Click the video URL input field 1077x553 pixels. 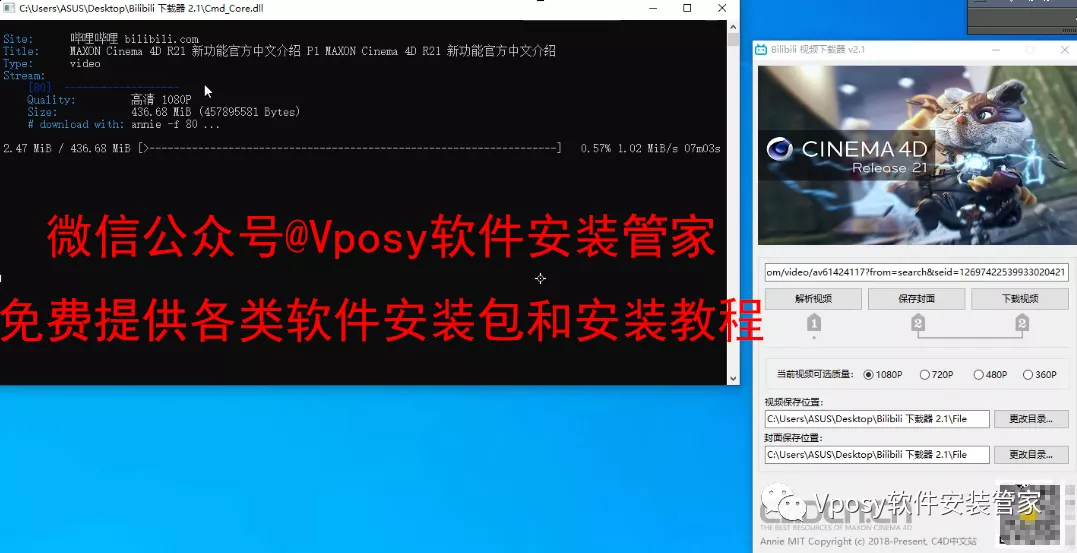click(916, 272)
